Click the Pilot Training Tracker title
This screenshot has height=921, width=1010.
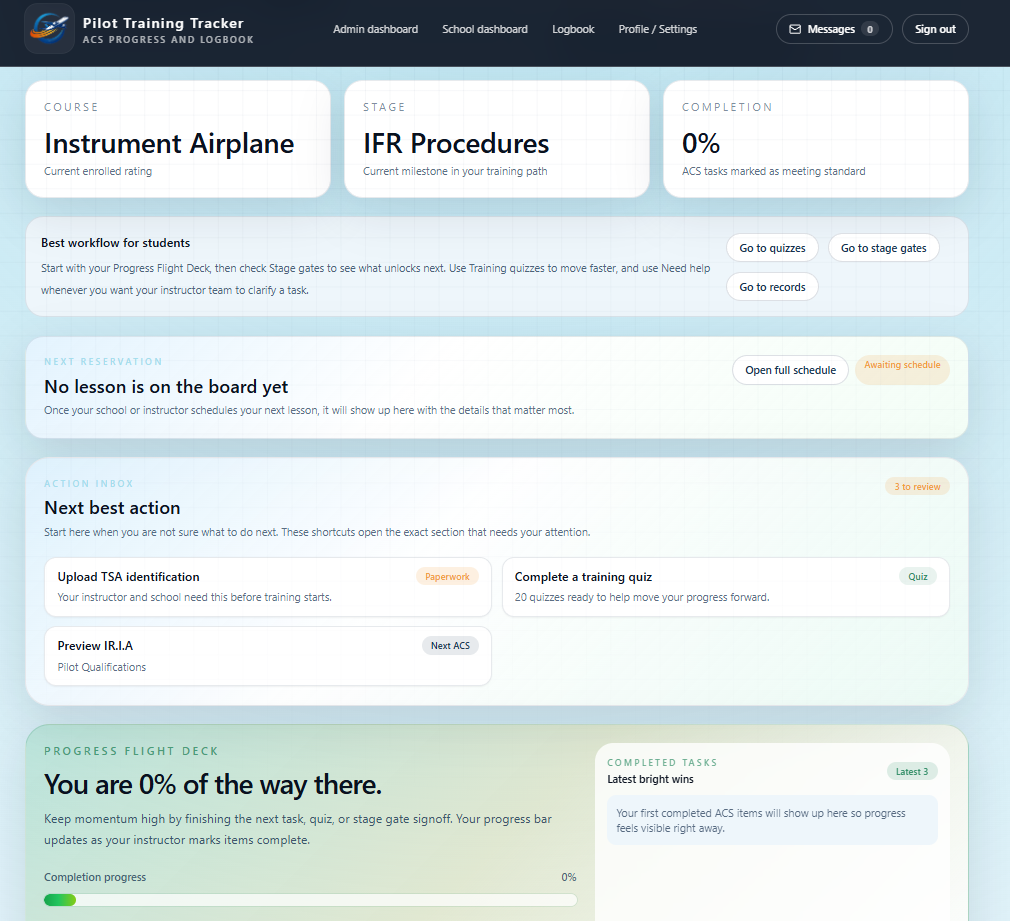tap(163, 23)
